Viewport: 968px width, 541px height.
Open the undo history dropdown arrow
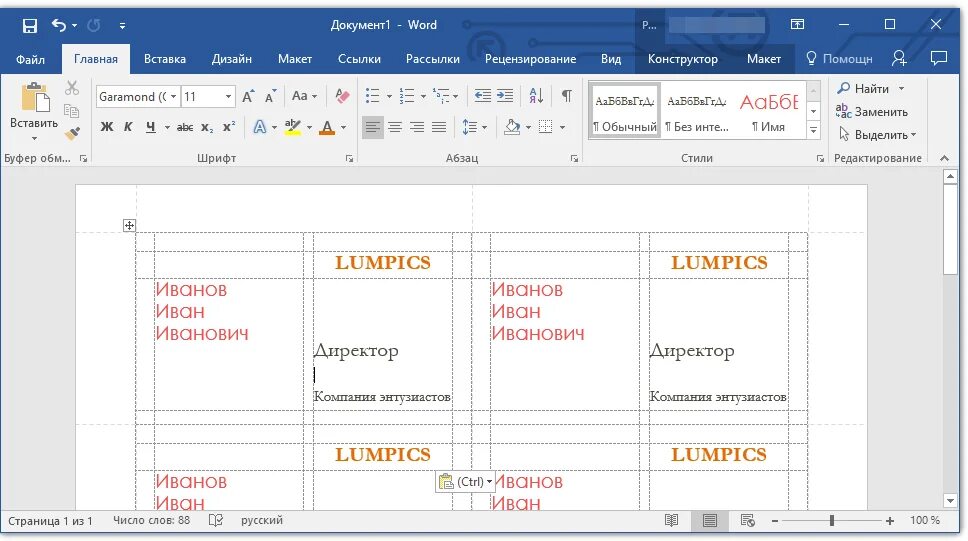75,25
